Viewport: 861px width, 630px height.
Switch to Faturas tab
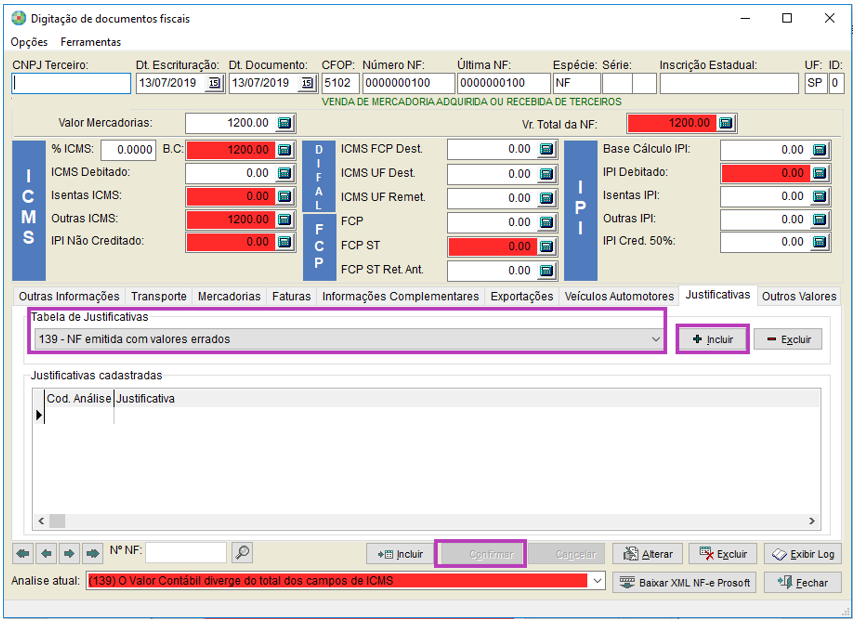[291, 297]
